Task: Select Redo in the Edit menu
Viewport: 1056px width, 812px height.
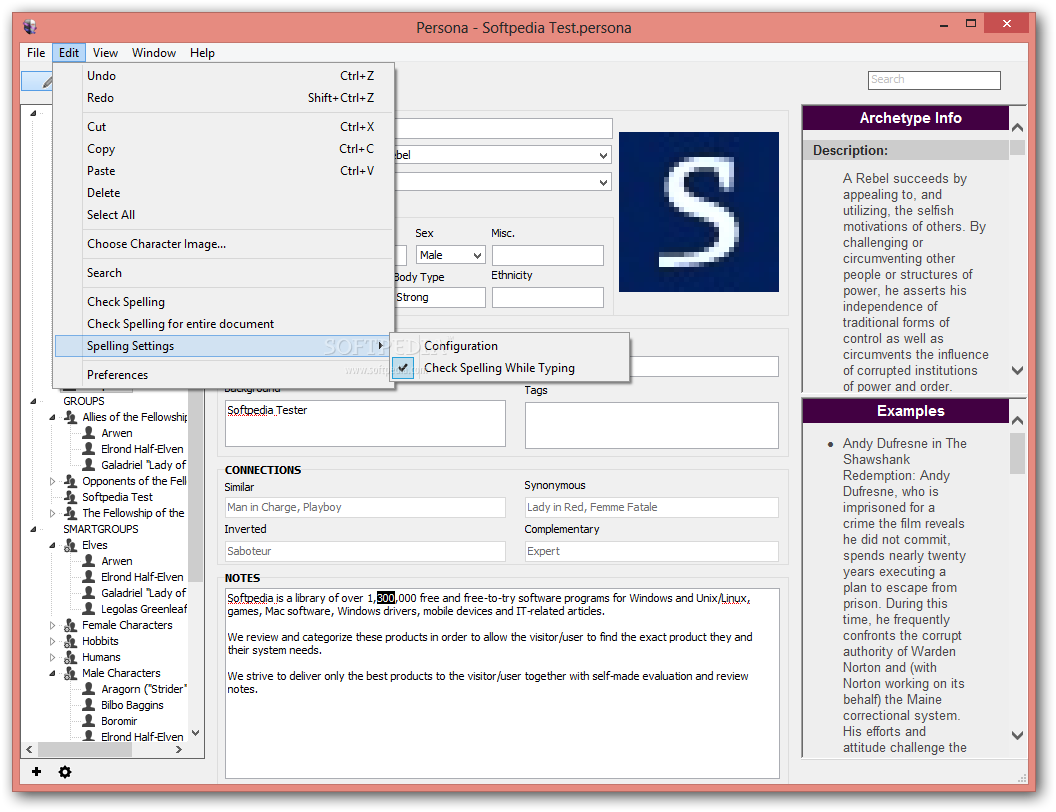Action: tap(224, 98)
